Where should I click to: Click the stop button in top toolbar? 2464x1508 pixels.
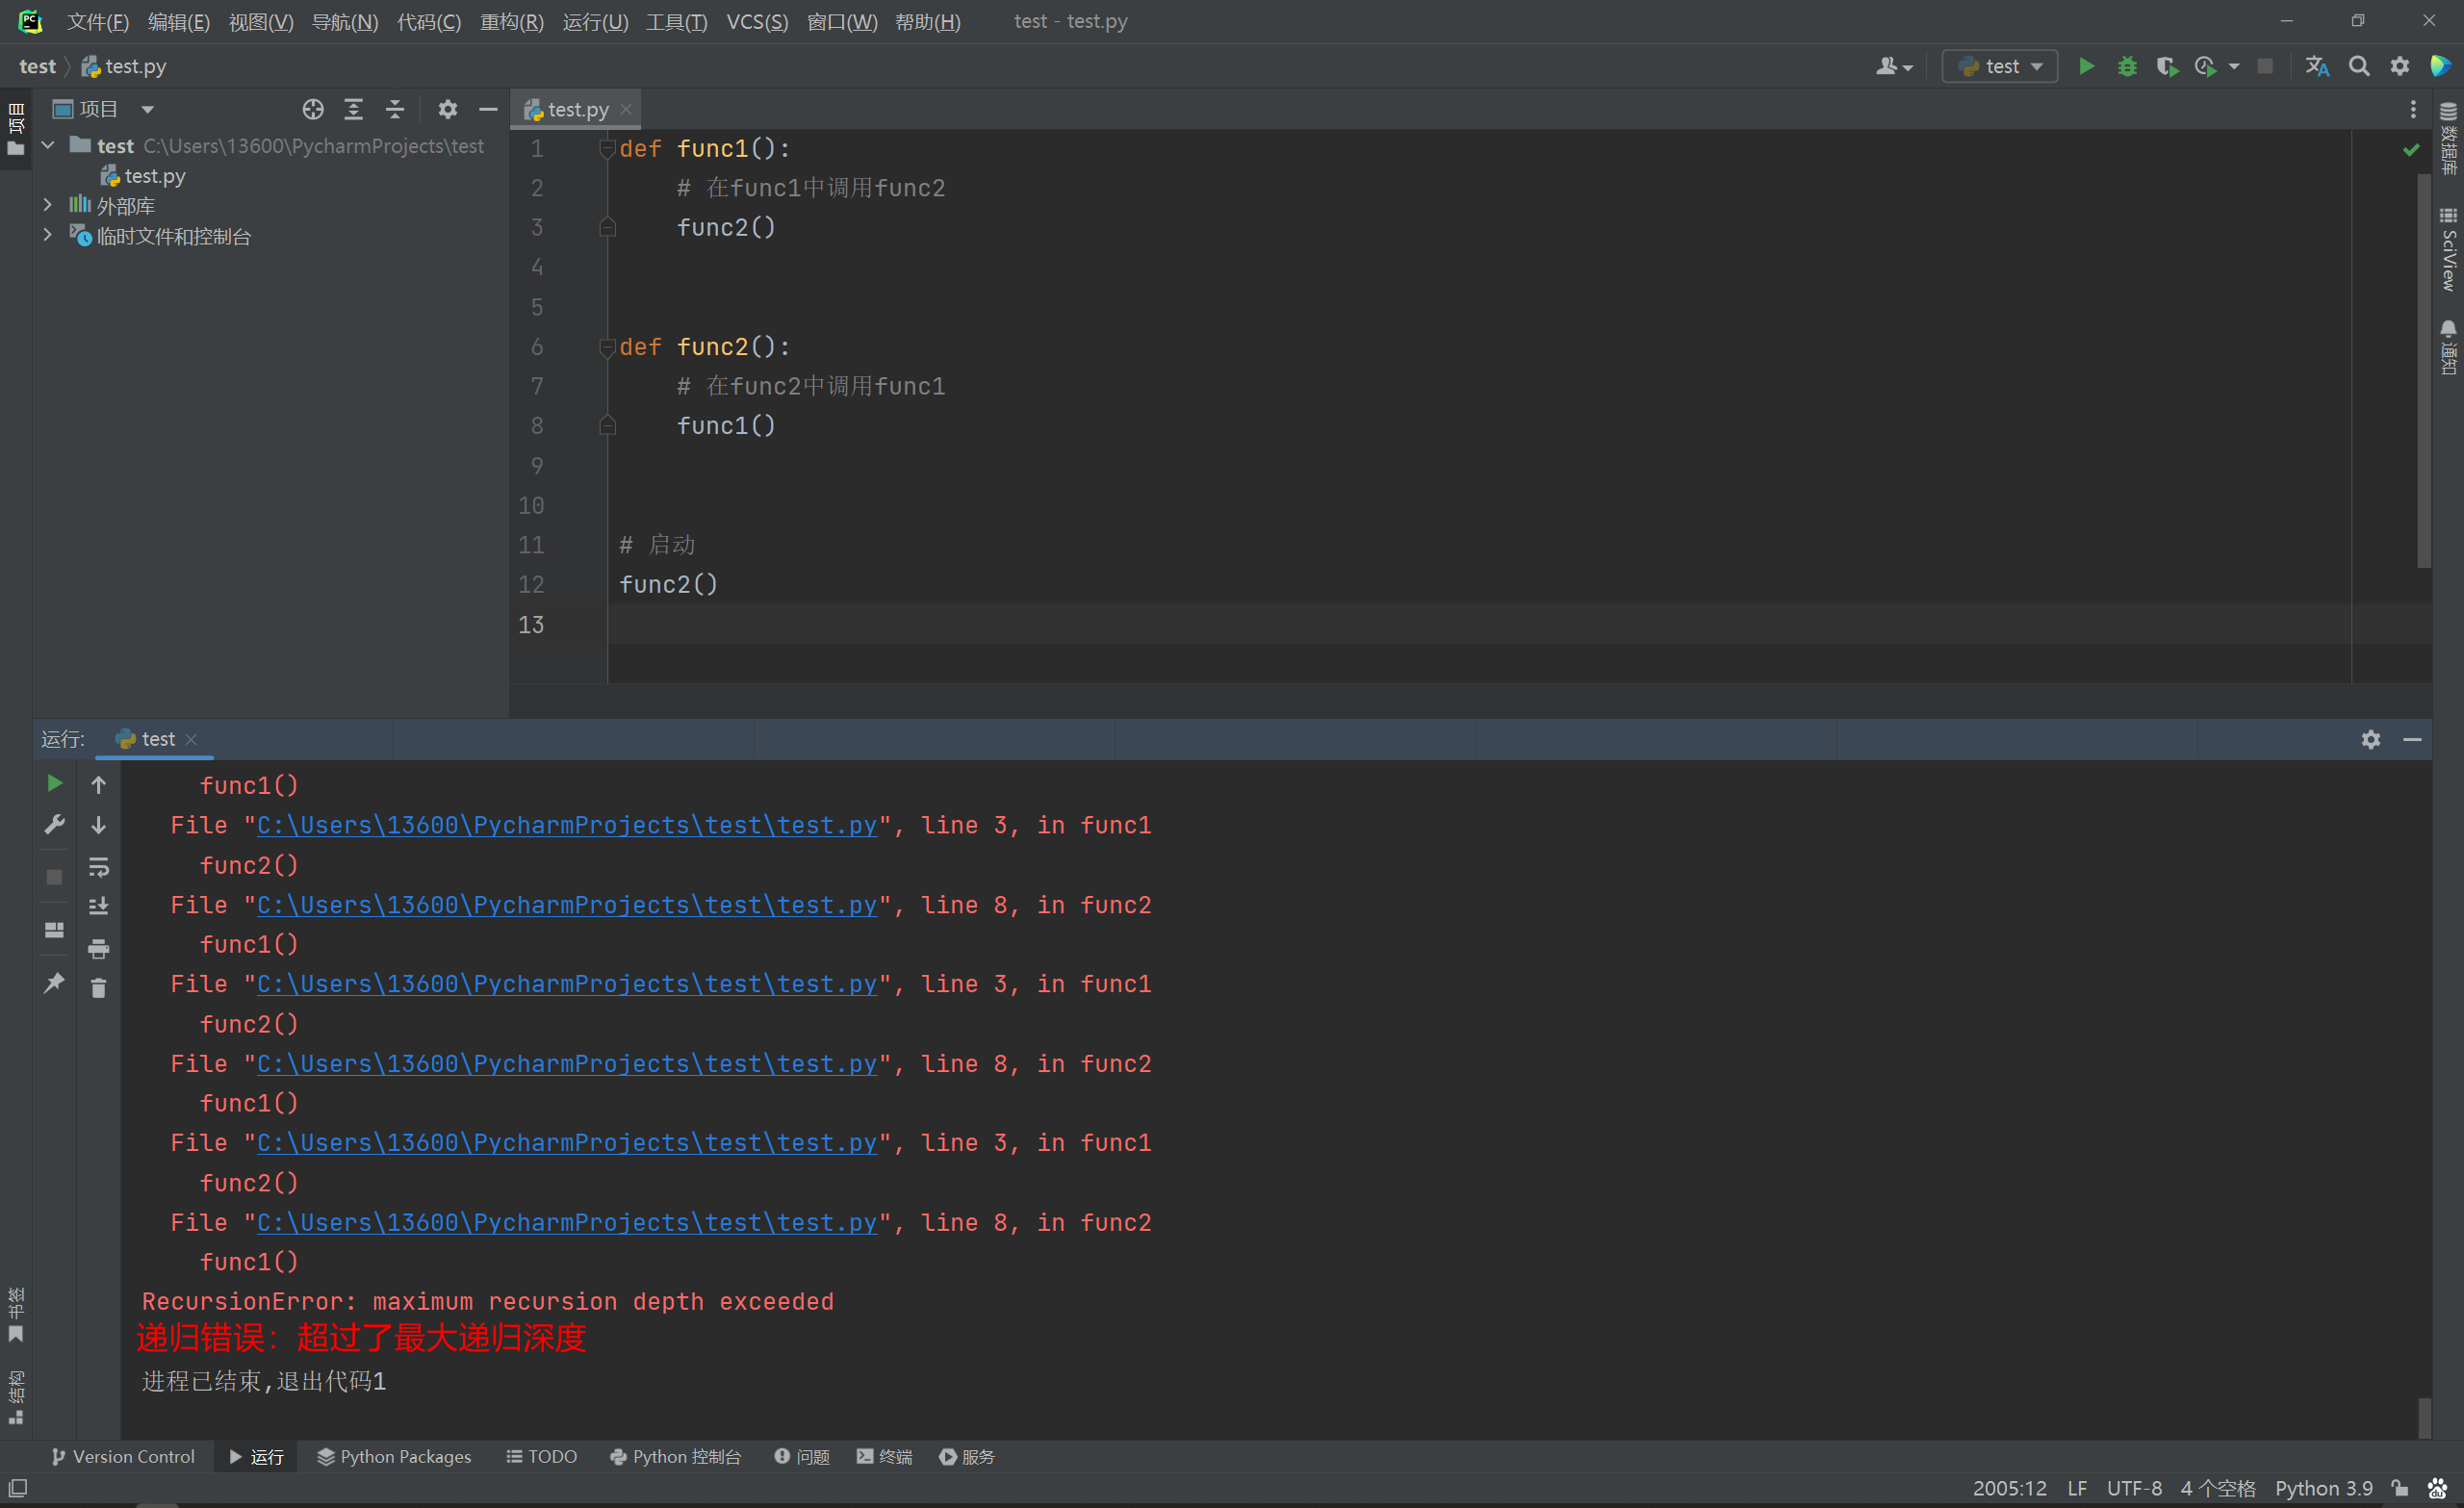point(2265,66)
